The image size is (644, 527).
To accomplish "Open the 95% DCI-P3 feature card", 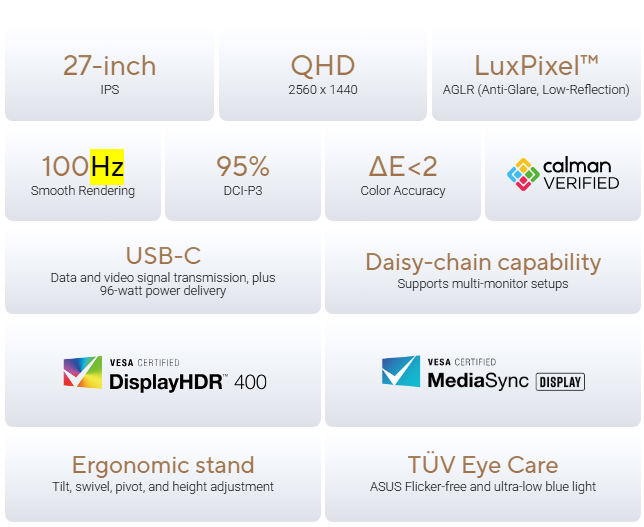I will [242, 174].
